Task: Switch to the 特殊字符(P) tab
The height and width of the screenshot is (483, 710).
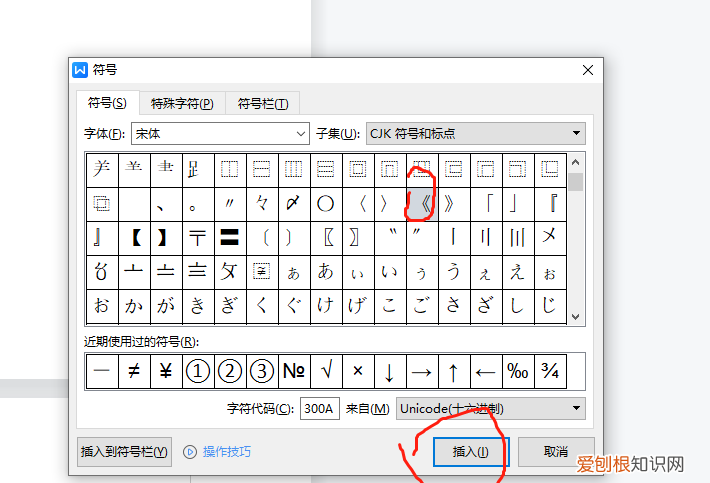Action: (182, 104)
